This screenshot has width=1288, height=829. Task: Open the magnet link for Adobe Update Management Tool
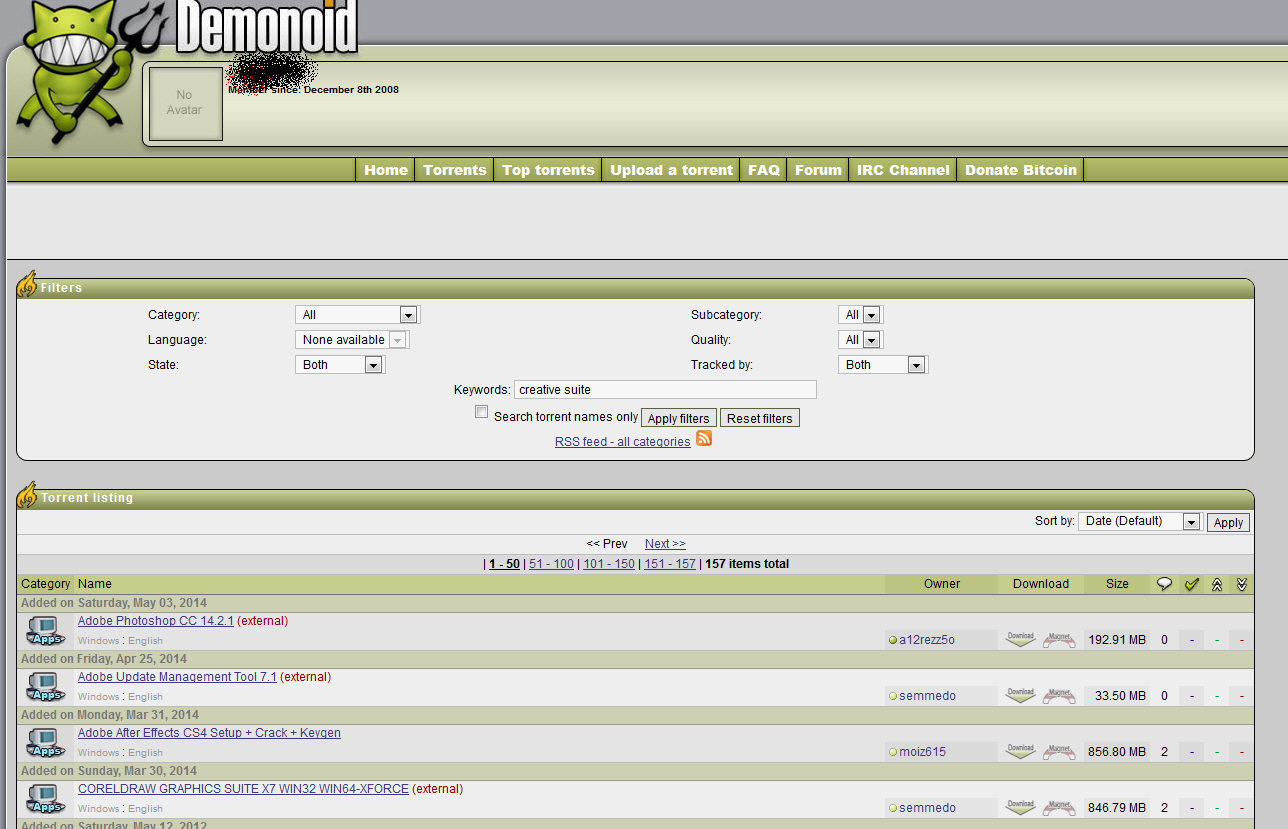click(1059, 695)
